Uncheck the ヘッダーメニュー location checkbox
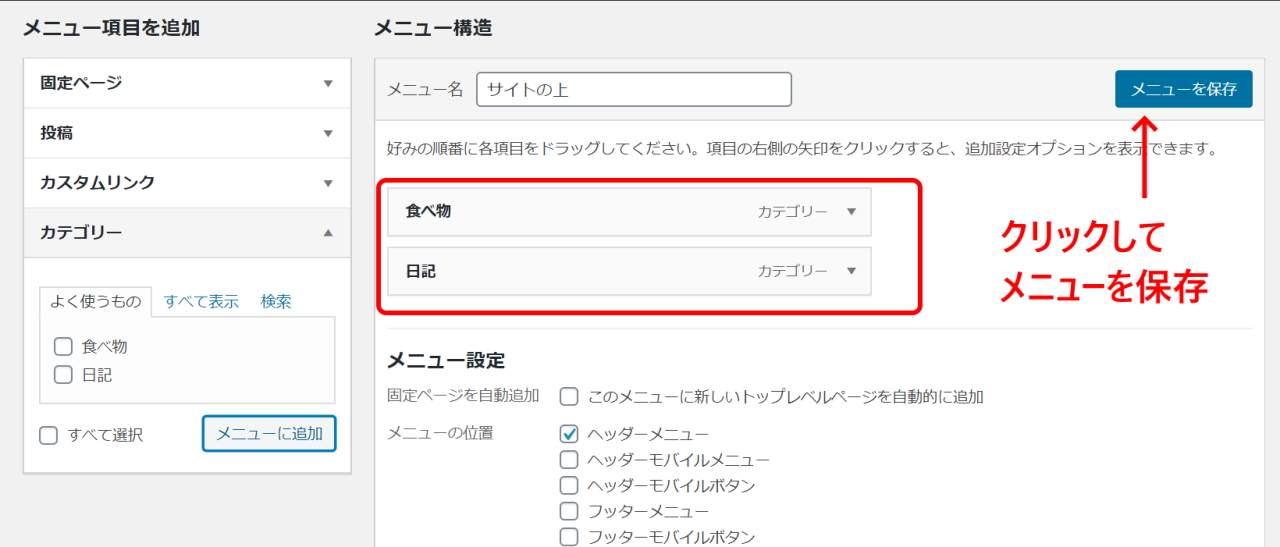Screen dimensions: 1280x547 click(569, 434)
